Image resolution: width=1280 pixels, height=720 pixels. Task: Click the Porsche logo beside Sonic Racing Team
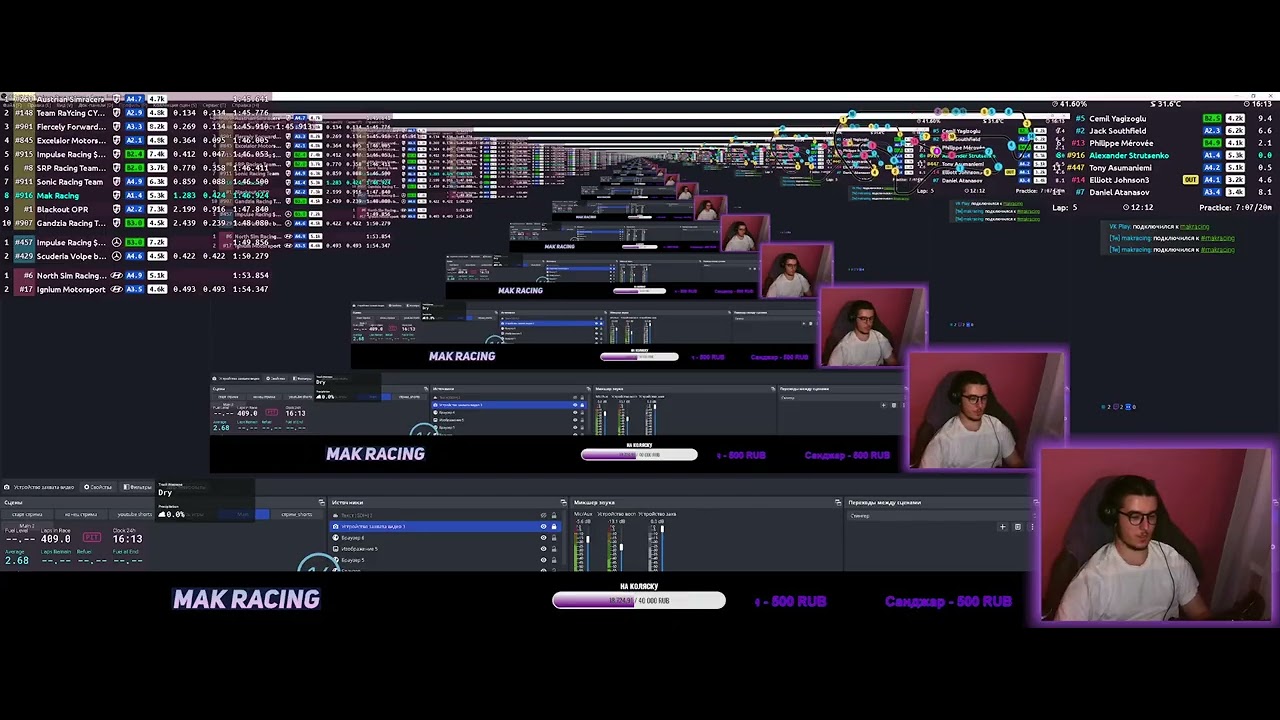tap(116, 182)
